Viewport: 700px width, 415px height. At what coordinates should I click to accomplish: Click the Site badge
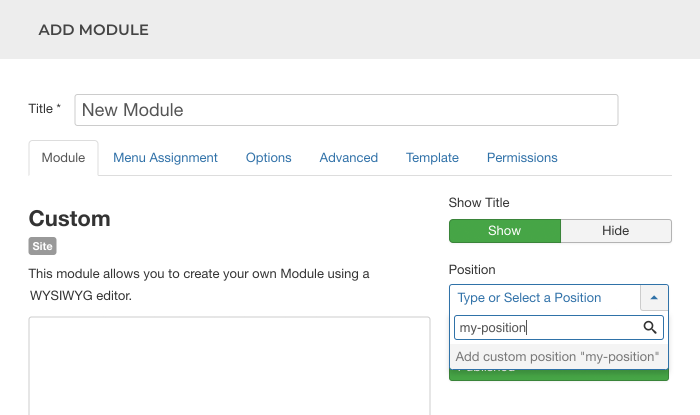click(42, 246)
